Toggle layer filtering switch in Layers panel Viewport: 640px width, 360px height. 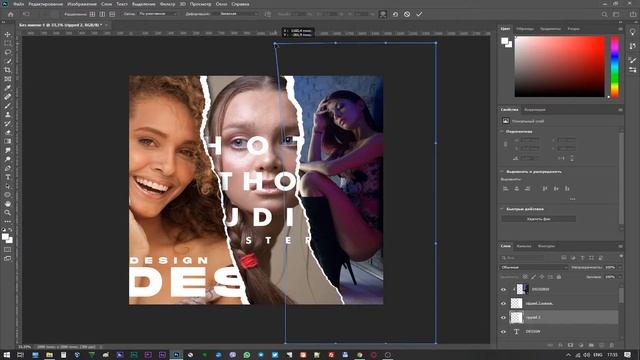click(x=621, y=256)
